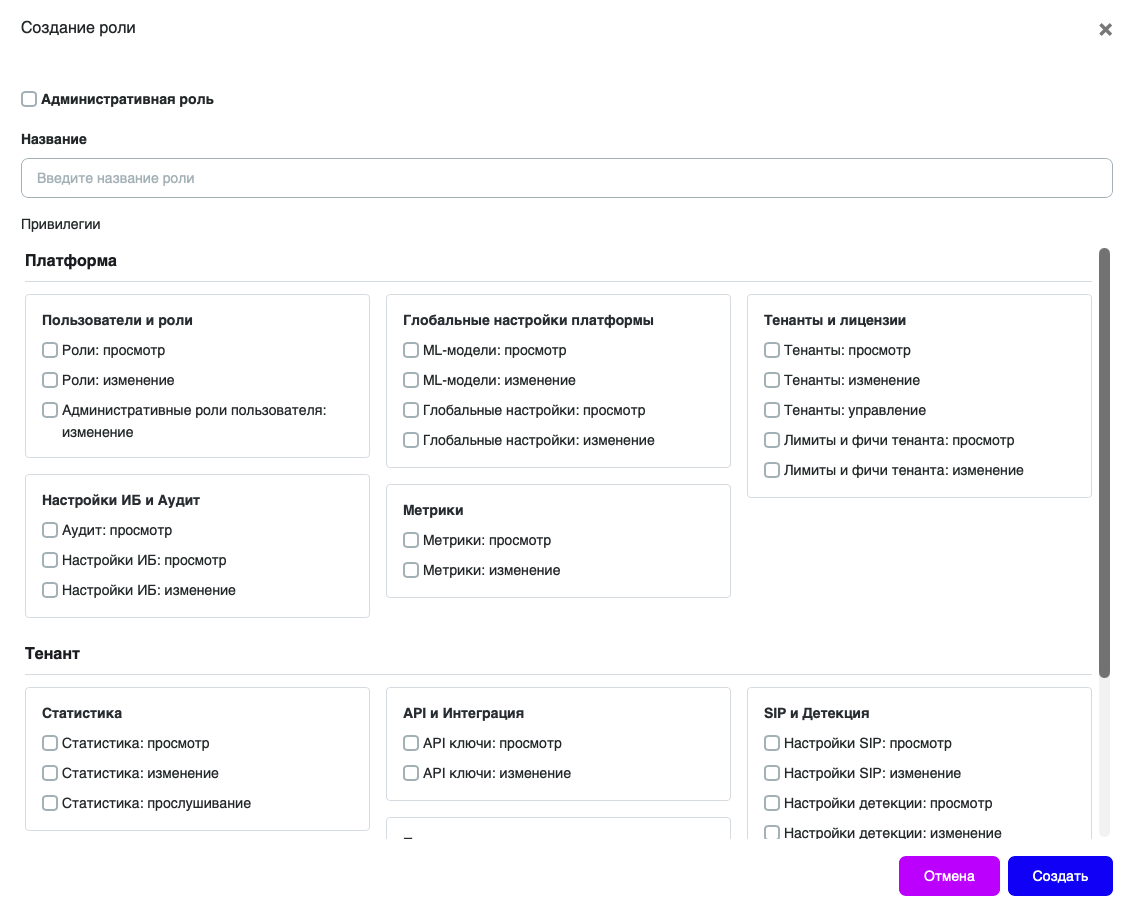Check Настройки детекции: просмотр
The height and width of the screenshot is (909, 1124).
(771, 803)
